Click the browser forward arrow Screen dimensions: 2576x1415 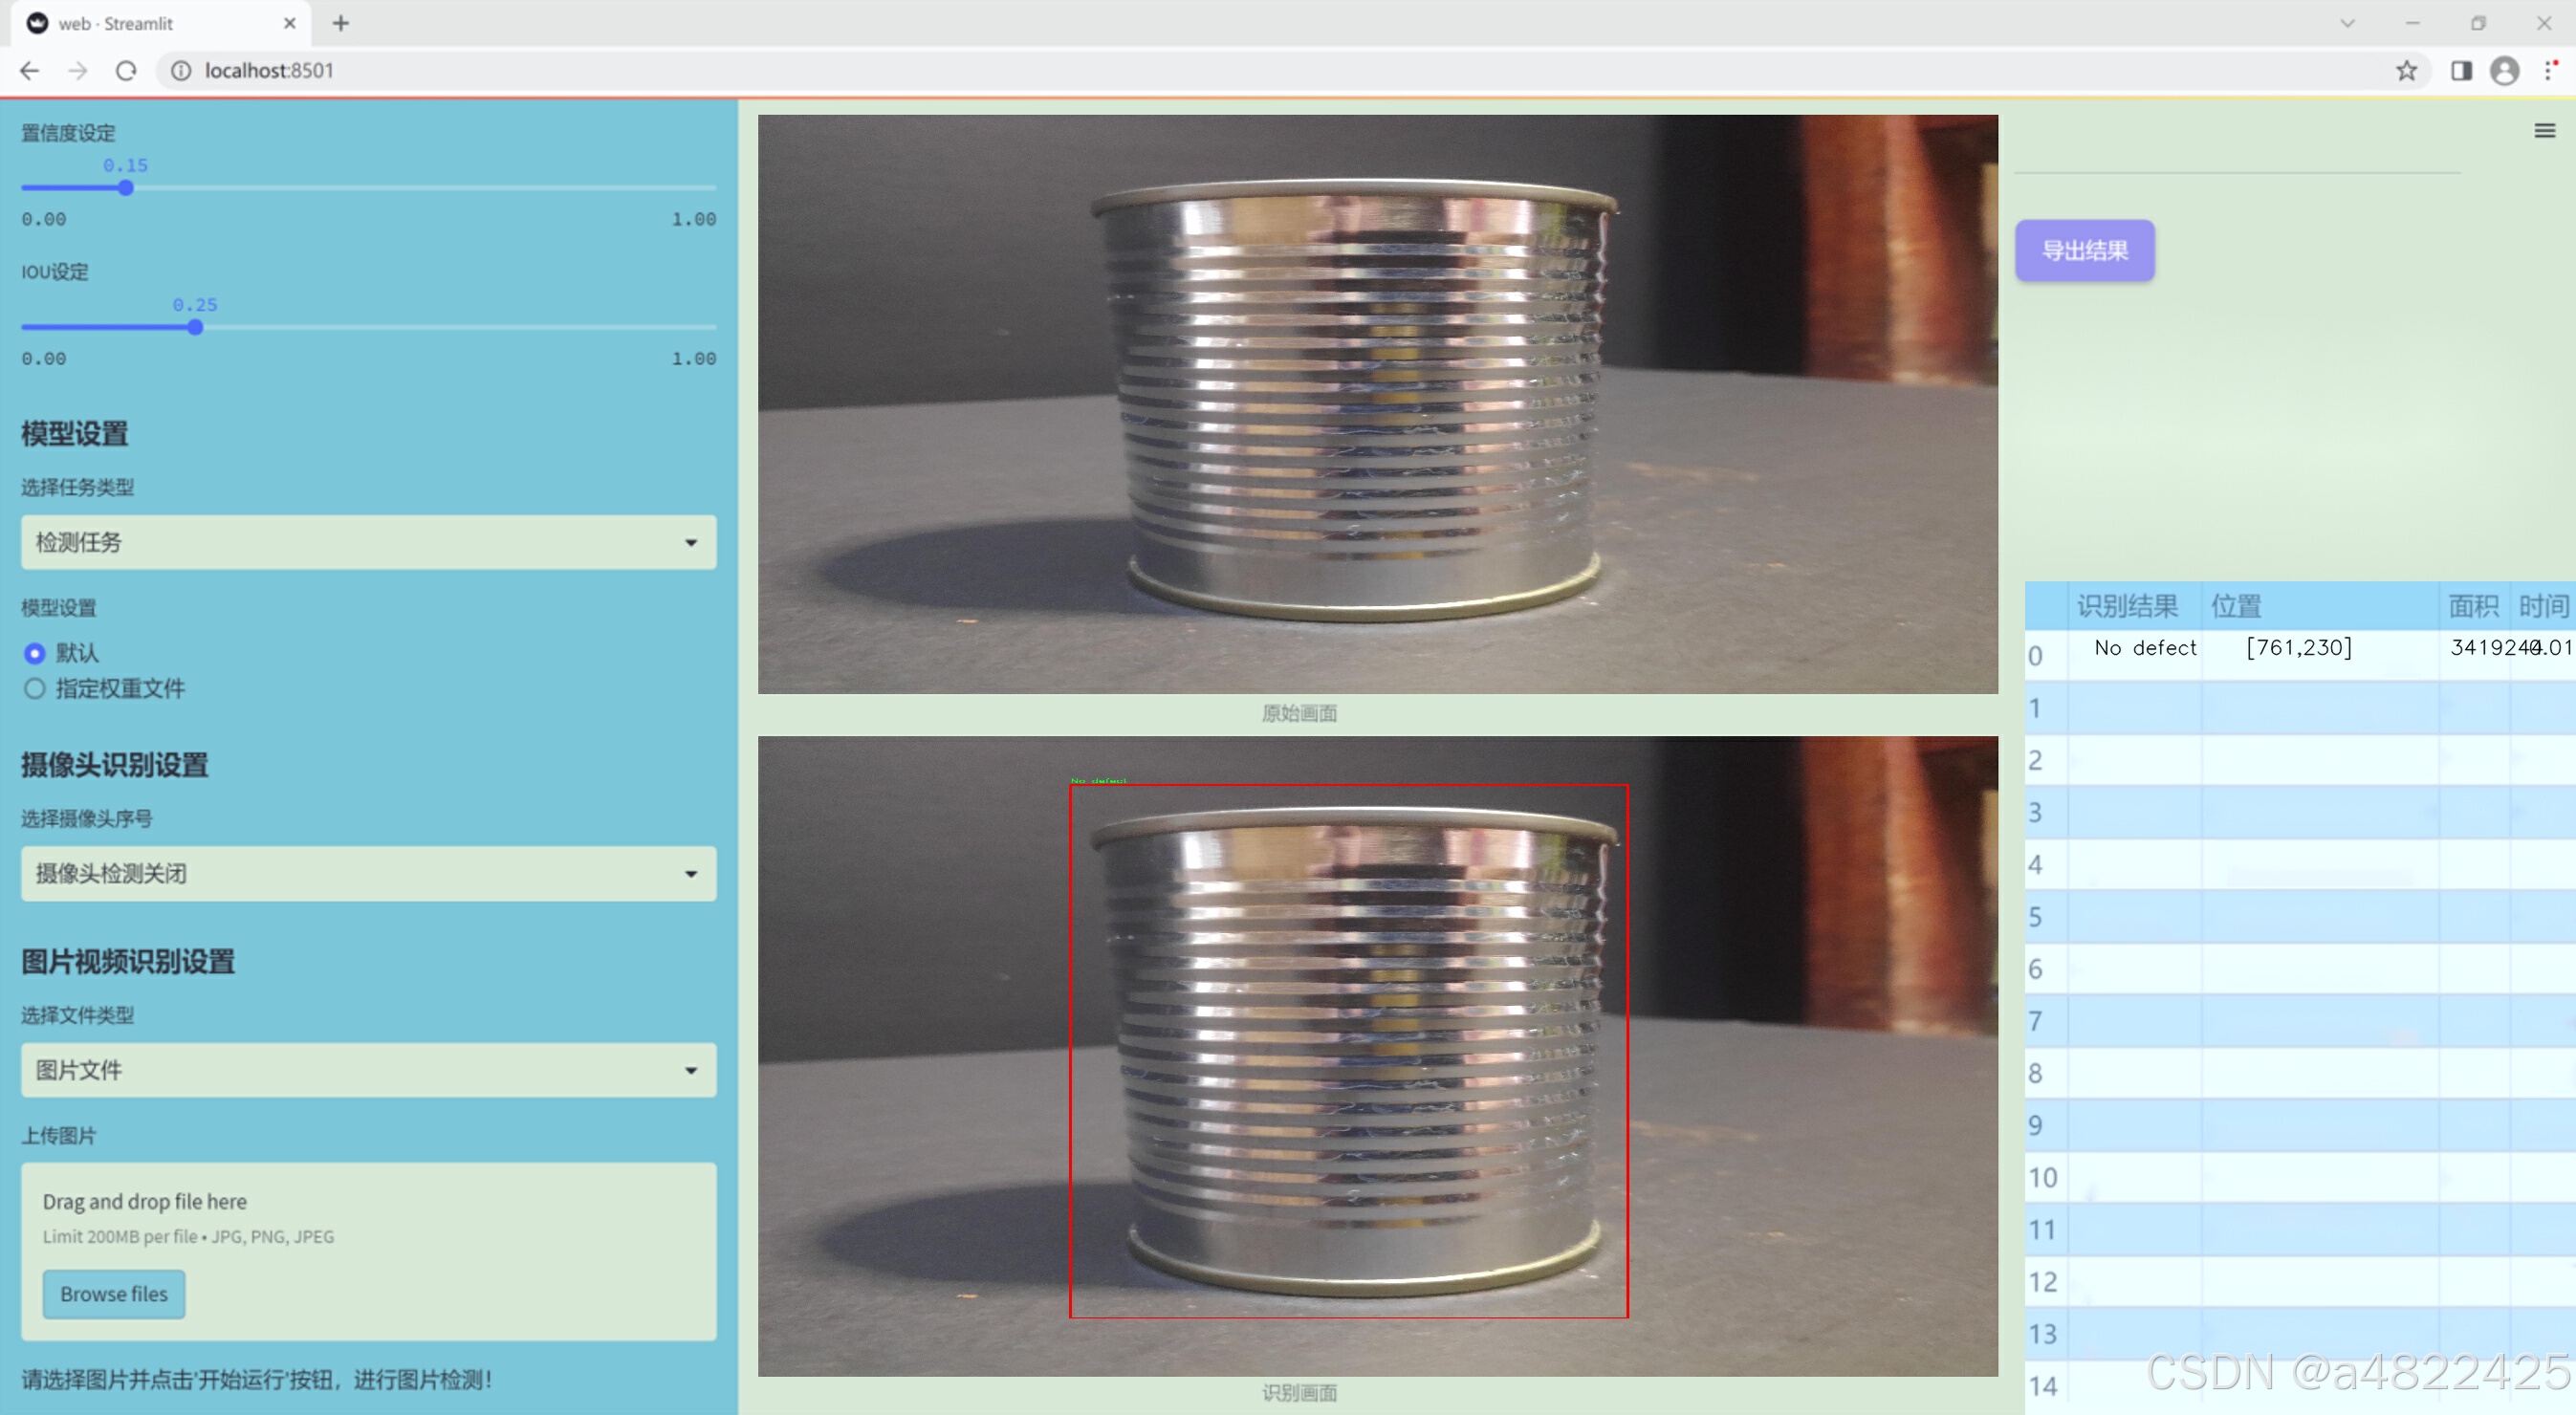[x=77, y=70]
